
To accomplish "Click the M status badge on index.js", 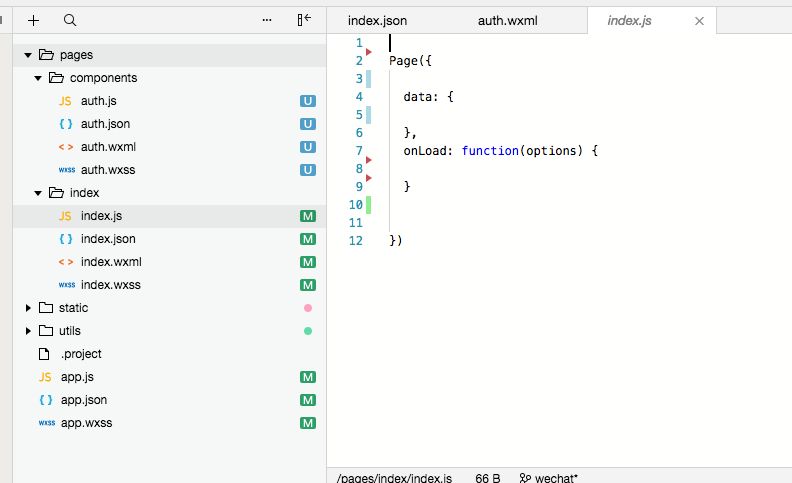I will (x=308, y=216).
